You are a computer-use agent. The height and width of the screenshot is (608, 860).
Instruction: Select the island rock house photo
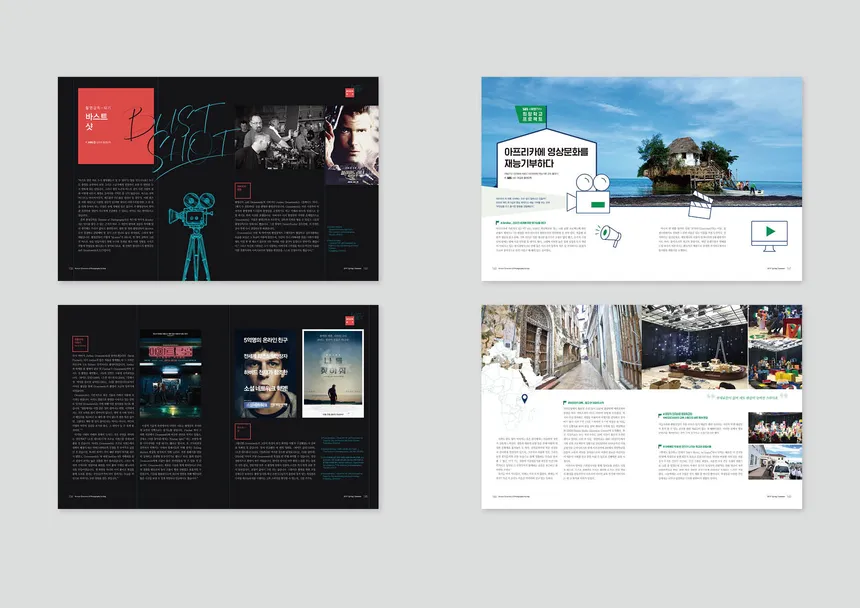pyautogui.click(x=642, y=142)
